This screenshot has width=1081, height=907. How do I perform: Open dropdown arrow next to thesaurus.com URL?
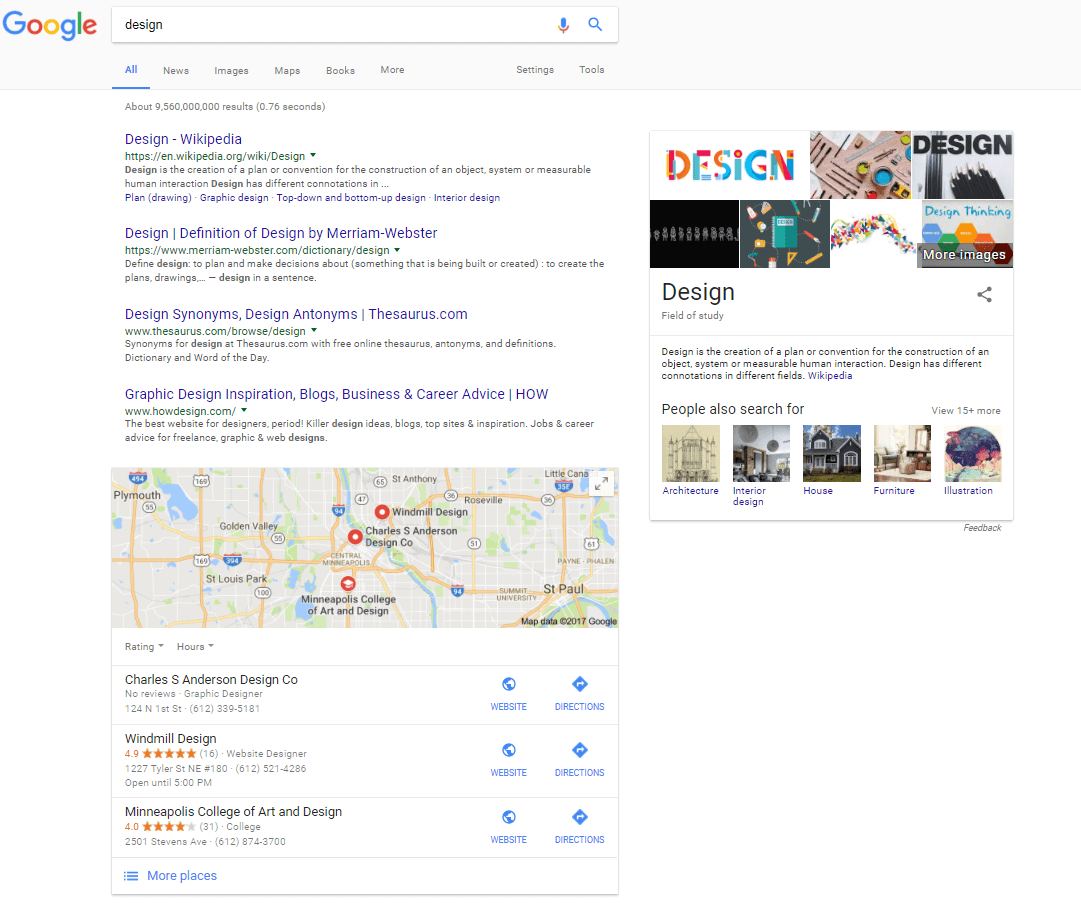coord(314,330)
